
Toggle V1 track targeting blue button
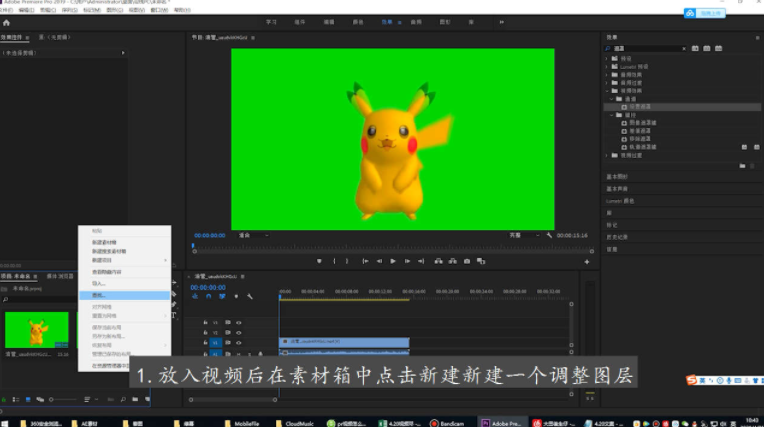point(215,343)
